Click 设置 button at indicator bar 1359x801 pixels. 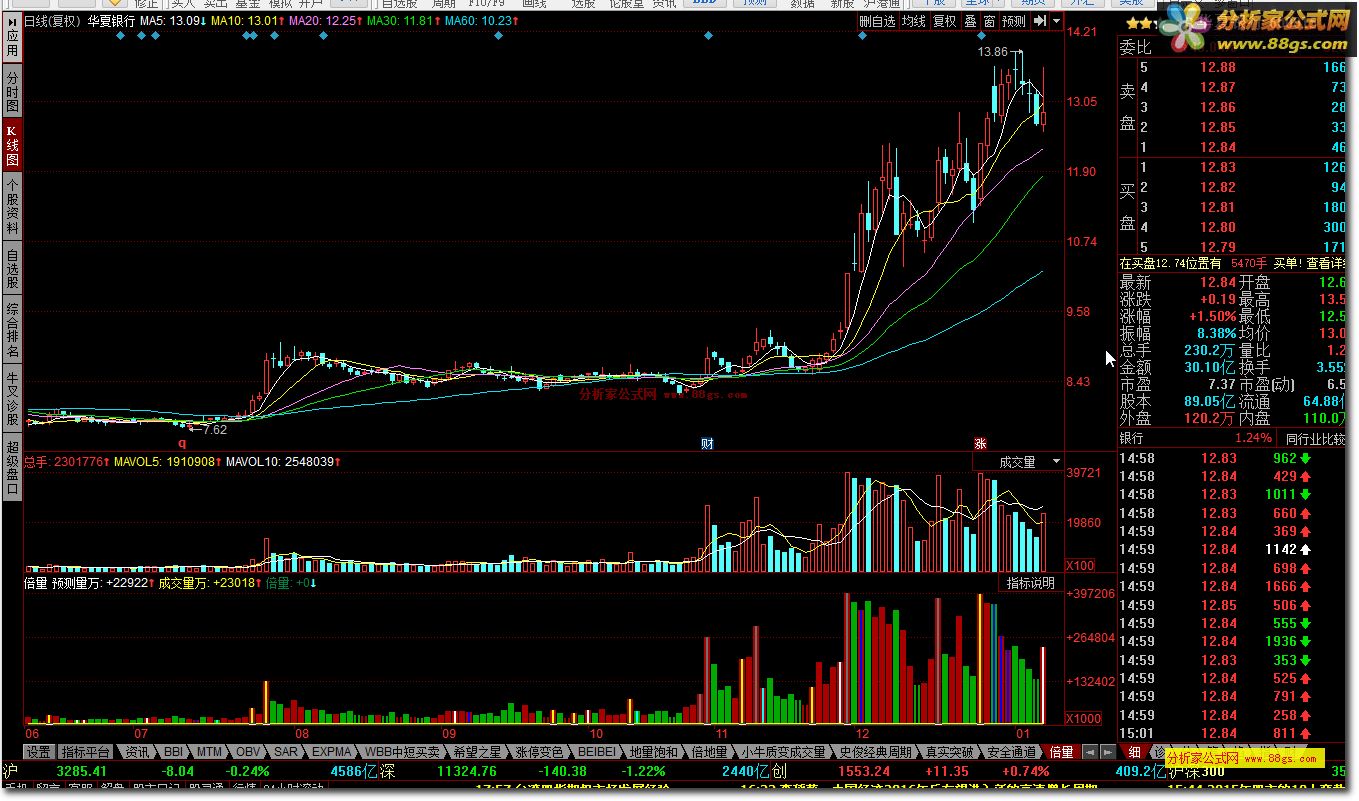coord(39,752)
